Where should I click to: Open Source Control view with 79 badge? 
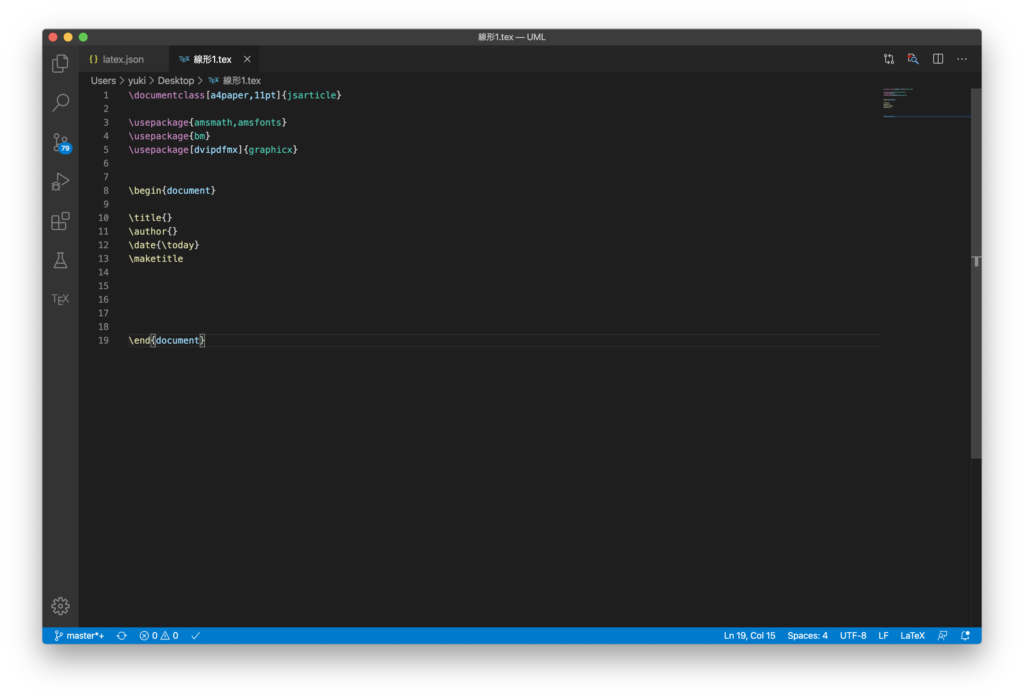(x=60, y=142)
